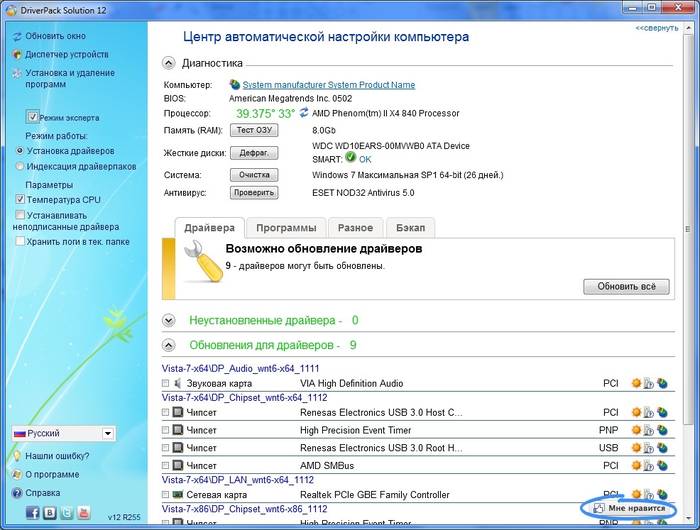Switch to the Драйвера tab
Image resolution: width=700 pixels, height=530 pixels.
pyautogui.click(x=209, y=228)
